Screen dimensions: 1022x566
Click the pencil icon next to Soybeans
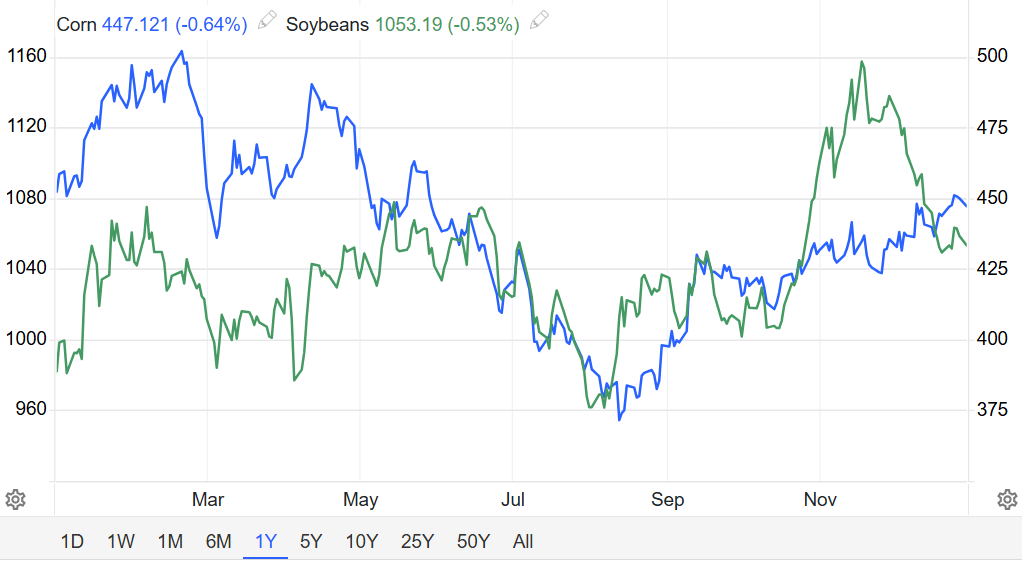point(539,21)
